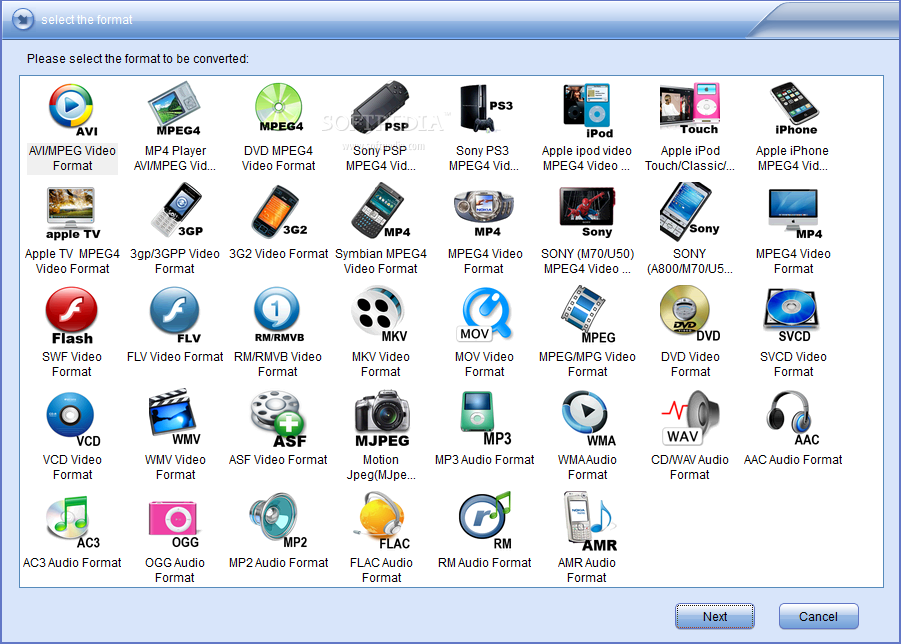This screenshot has width=901, height=644.
Task: Select the AVI/MPEG Video Format icon
Action: (x=72, y=110)
